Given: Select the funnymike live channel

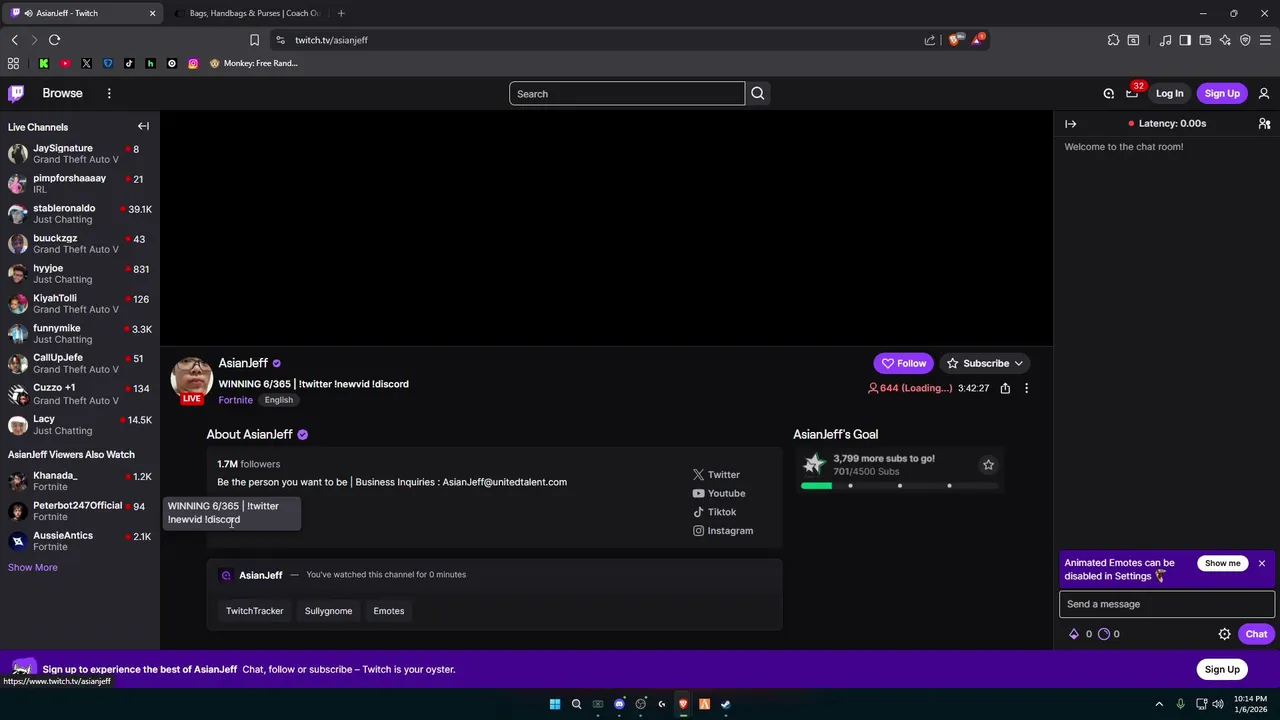Looking at the screenshot, I should pos(80,334).
